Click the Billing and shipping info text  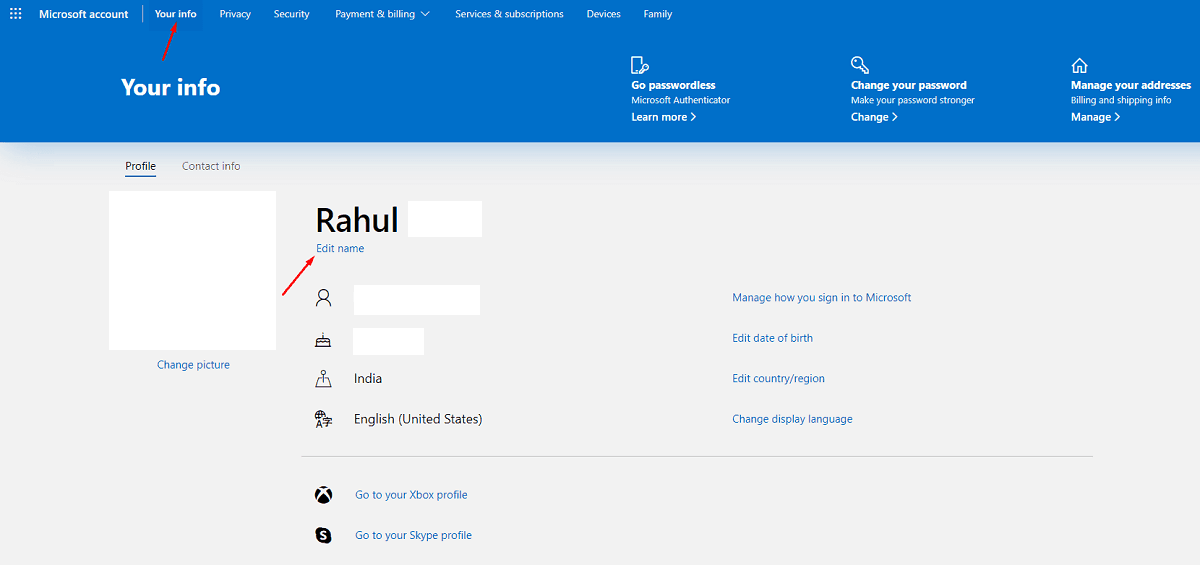[1121, 100]
